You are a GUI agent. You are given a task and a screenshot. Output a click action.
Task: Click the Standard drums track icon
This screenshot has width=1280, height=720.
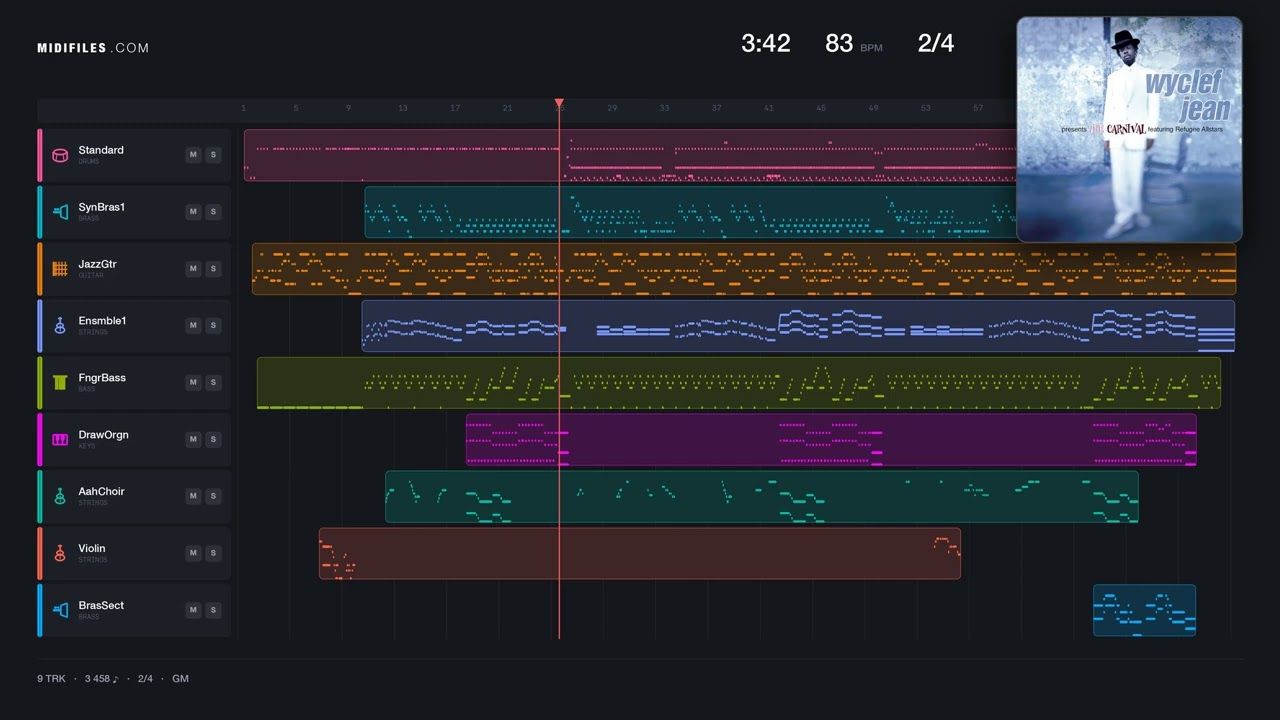tap(60, 155)
